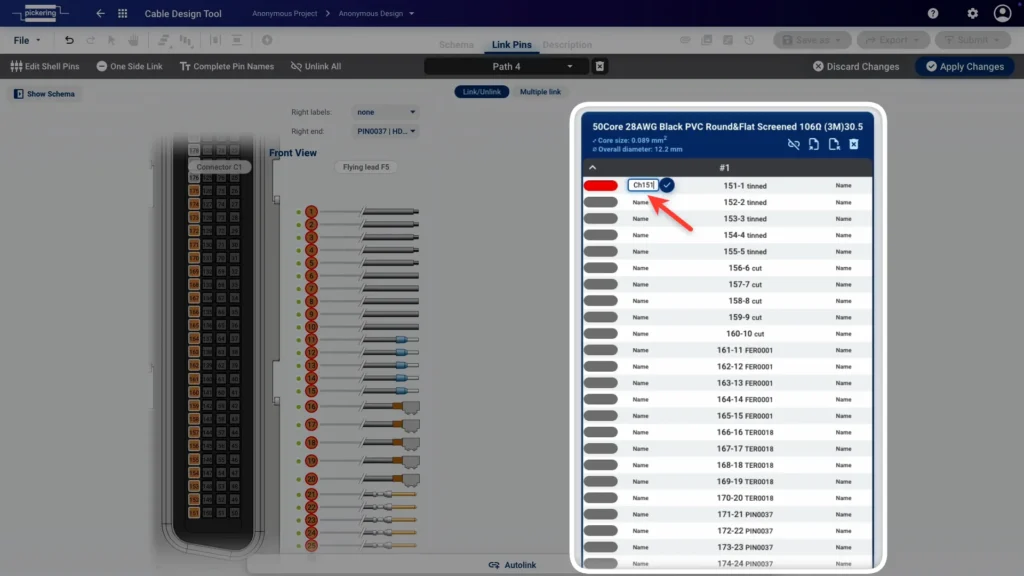Click the Connector C1 label
The image size is (1024, 576).
(219, 167)
